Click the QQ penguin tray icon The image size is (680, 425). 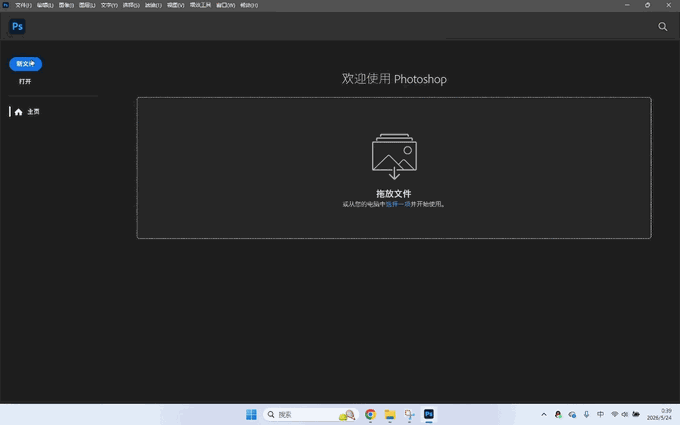click(558, 415)
